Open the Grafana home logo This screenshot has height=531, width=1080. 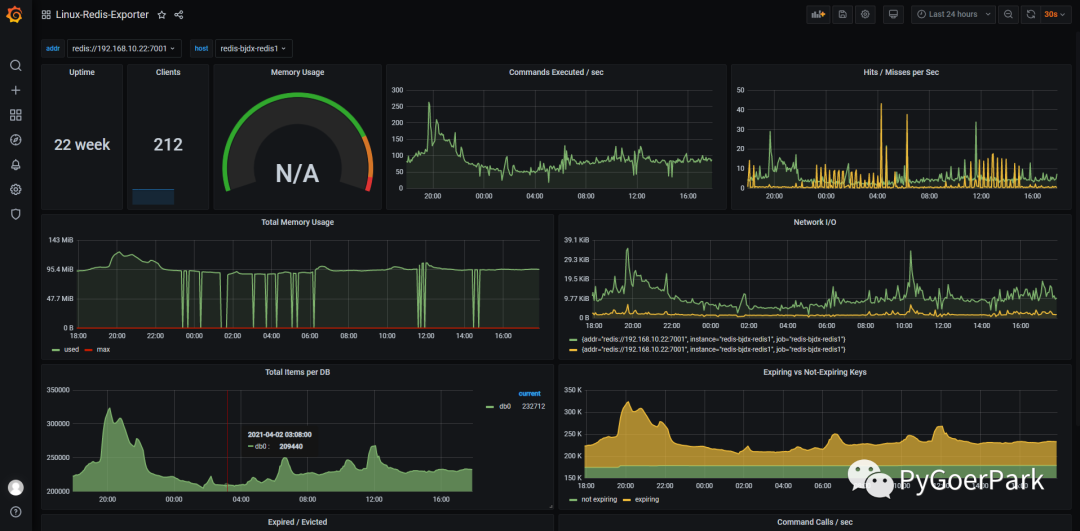tap(14, 14)
